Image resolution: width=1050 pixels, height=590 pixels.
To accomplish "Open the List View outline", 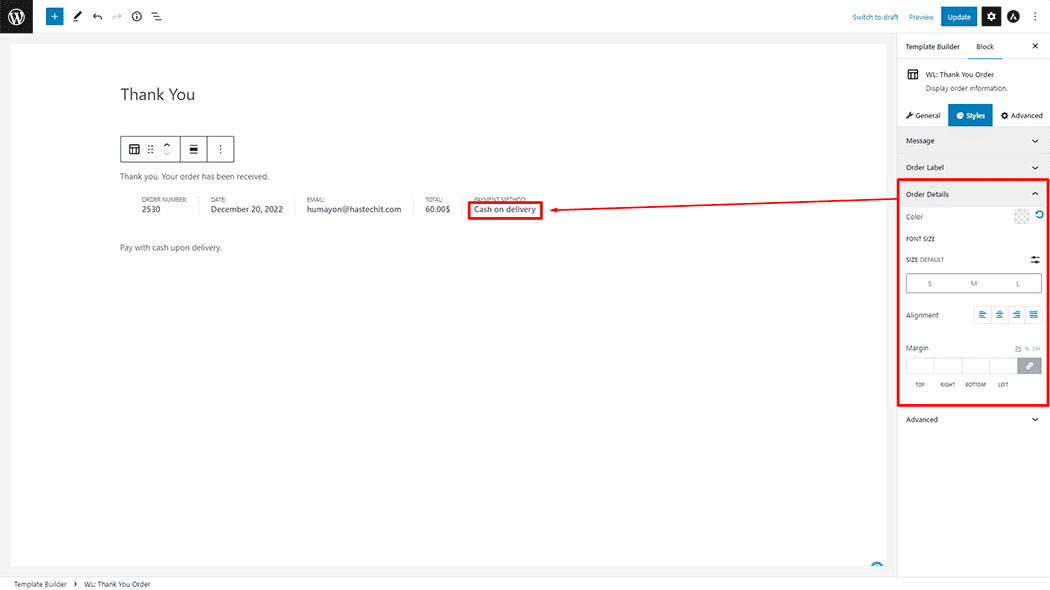I will pos(157,17).
